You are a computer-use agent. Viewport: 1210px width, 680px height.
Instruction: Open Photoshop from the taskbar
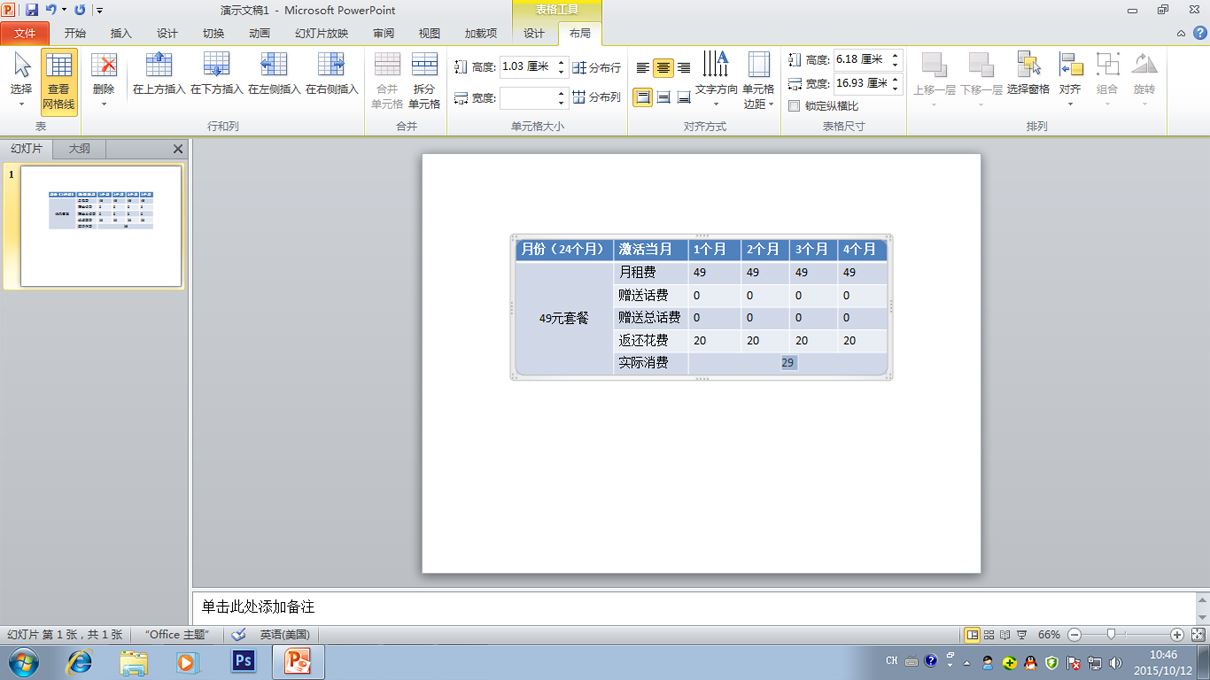(x=243, y=662)
